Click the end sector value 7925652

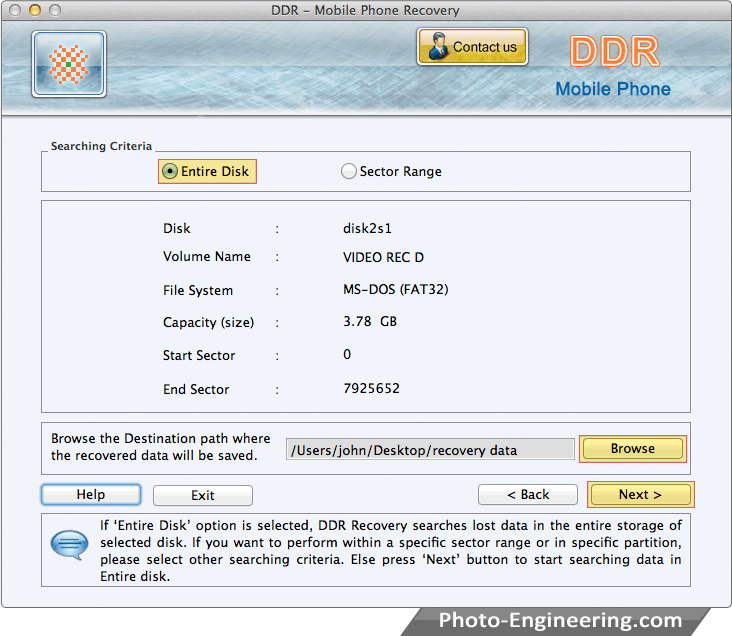click(x=371, y=389)
